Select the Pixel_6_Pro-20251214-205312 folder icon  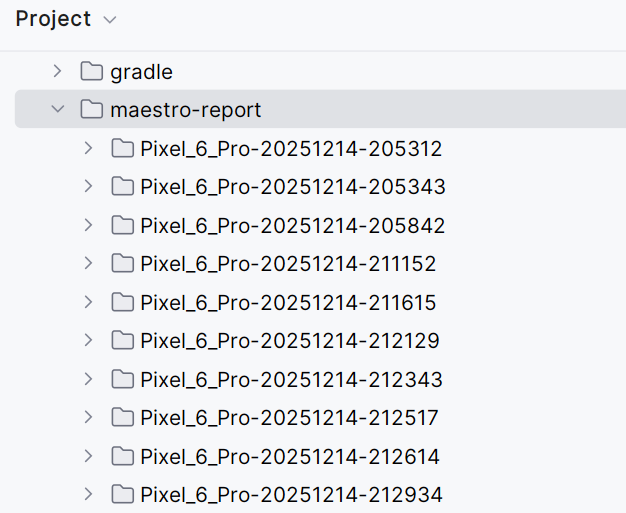point(122,148)
